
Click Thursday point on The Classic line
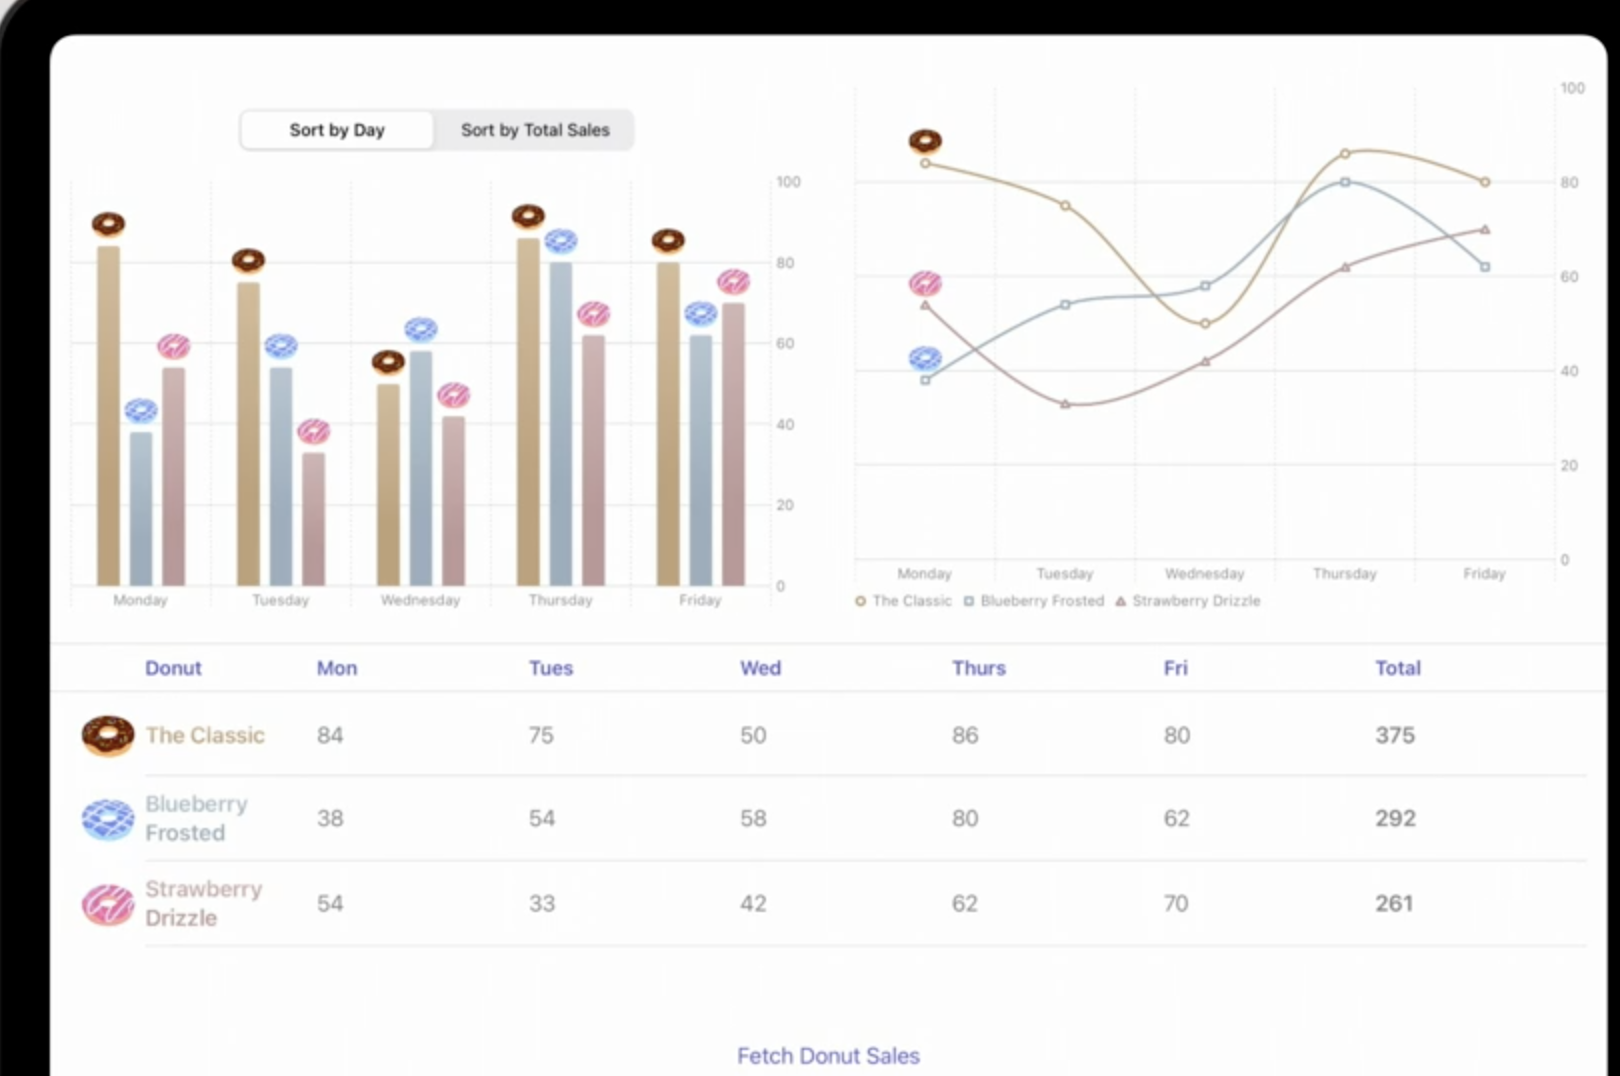pos(1345,154)
